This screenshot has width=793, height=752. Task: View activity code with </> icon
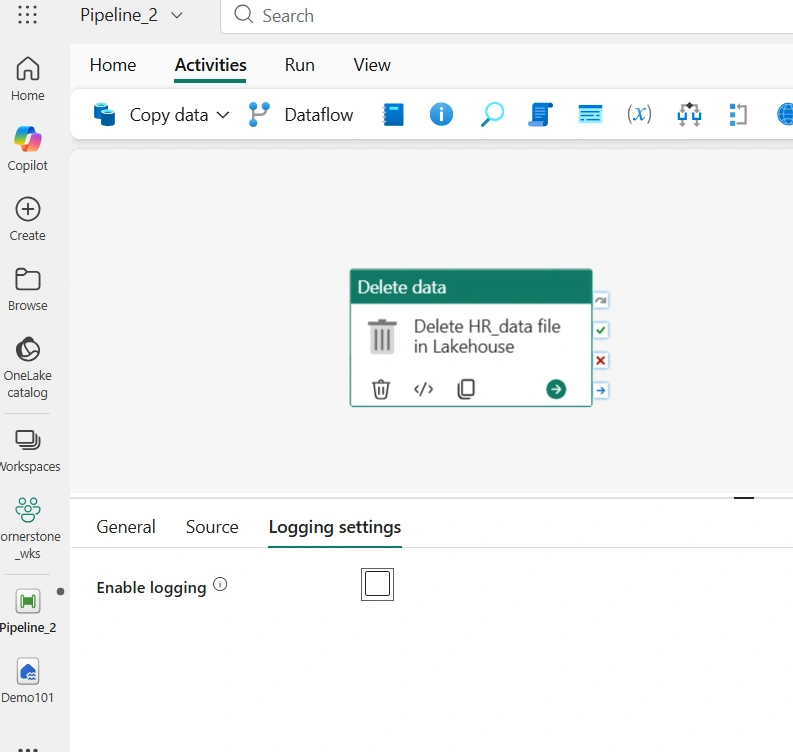pyautogui.click(x=423, y=389)
